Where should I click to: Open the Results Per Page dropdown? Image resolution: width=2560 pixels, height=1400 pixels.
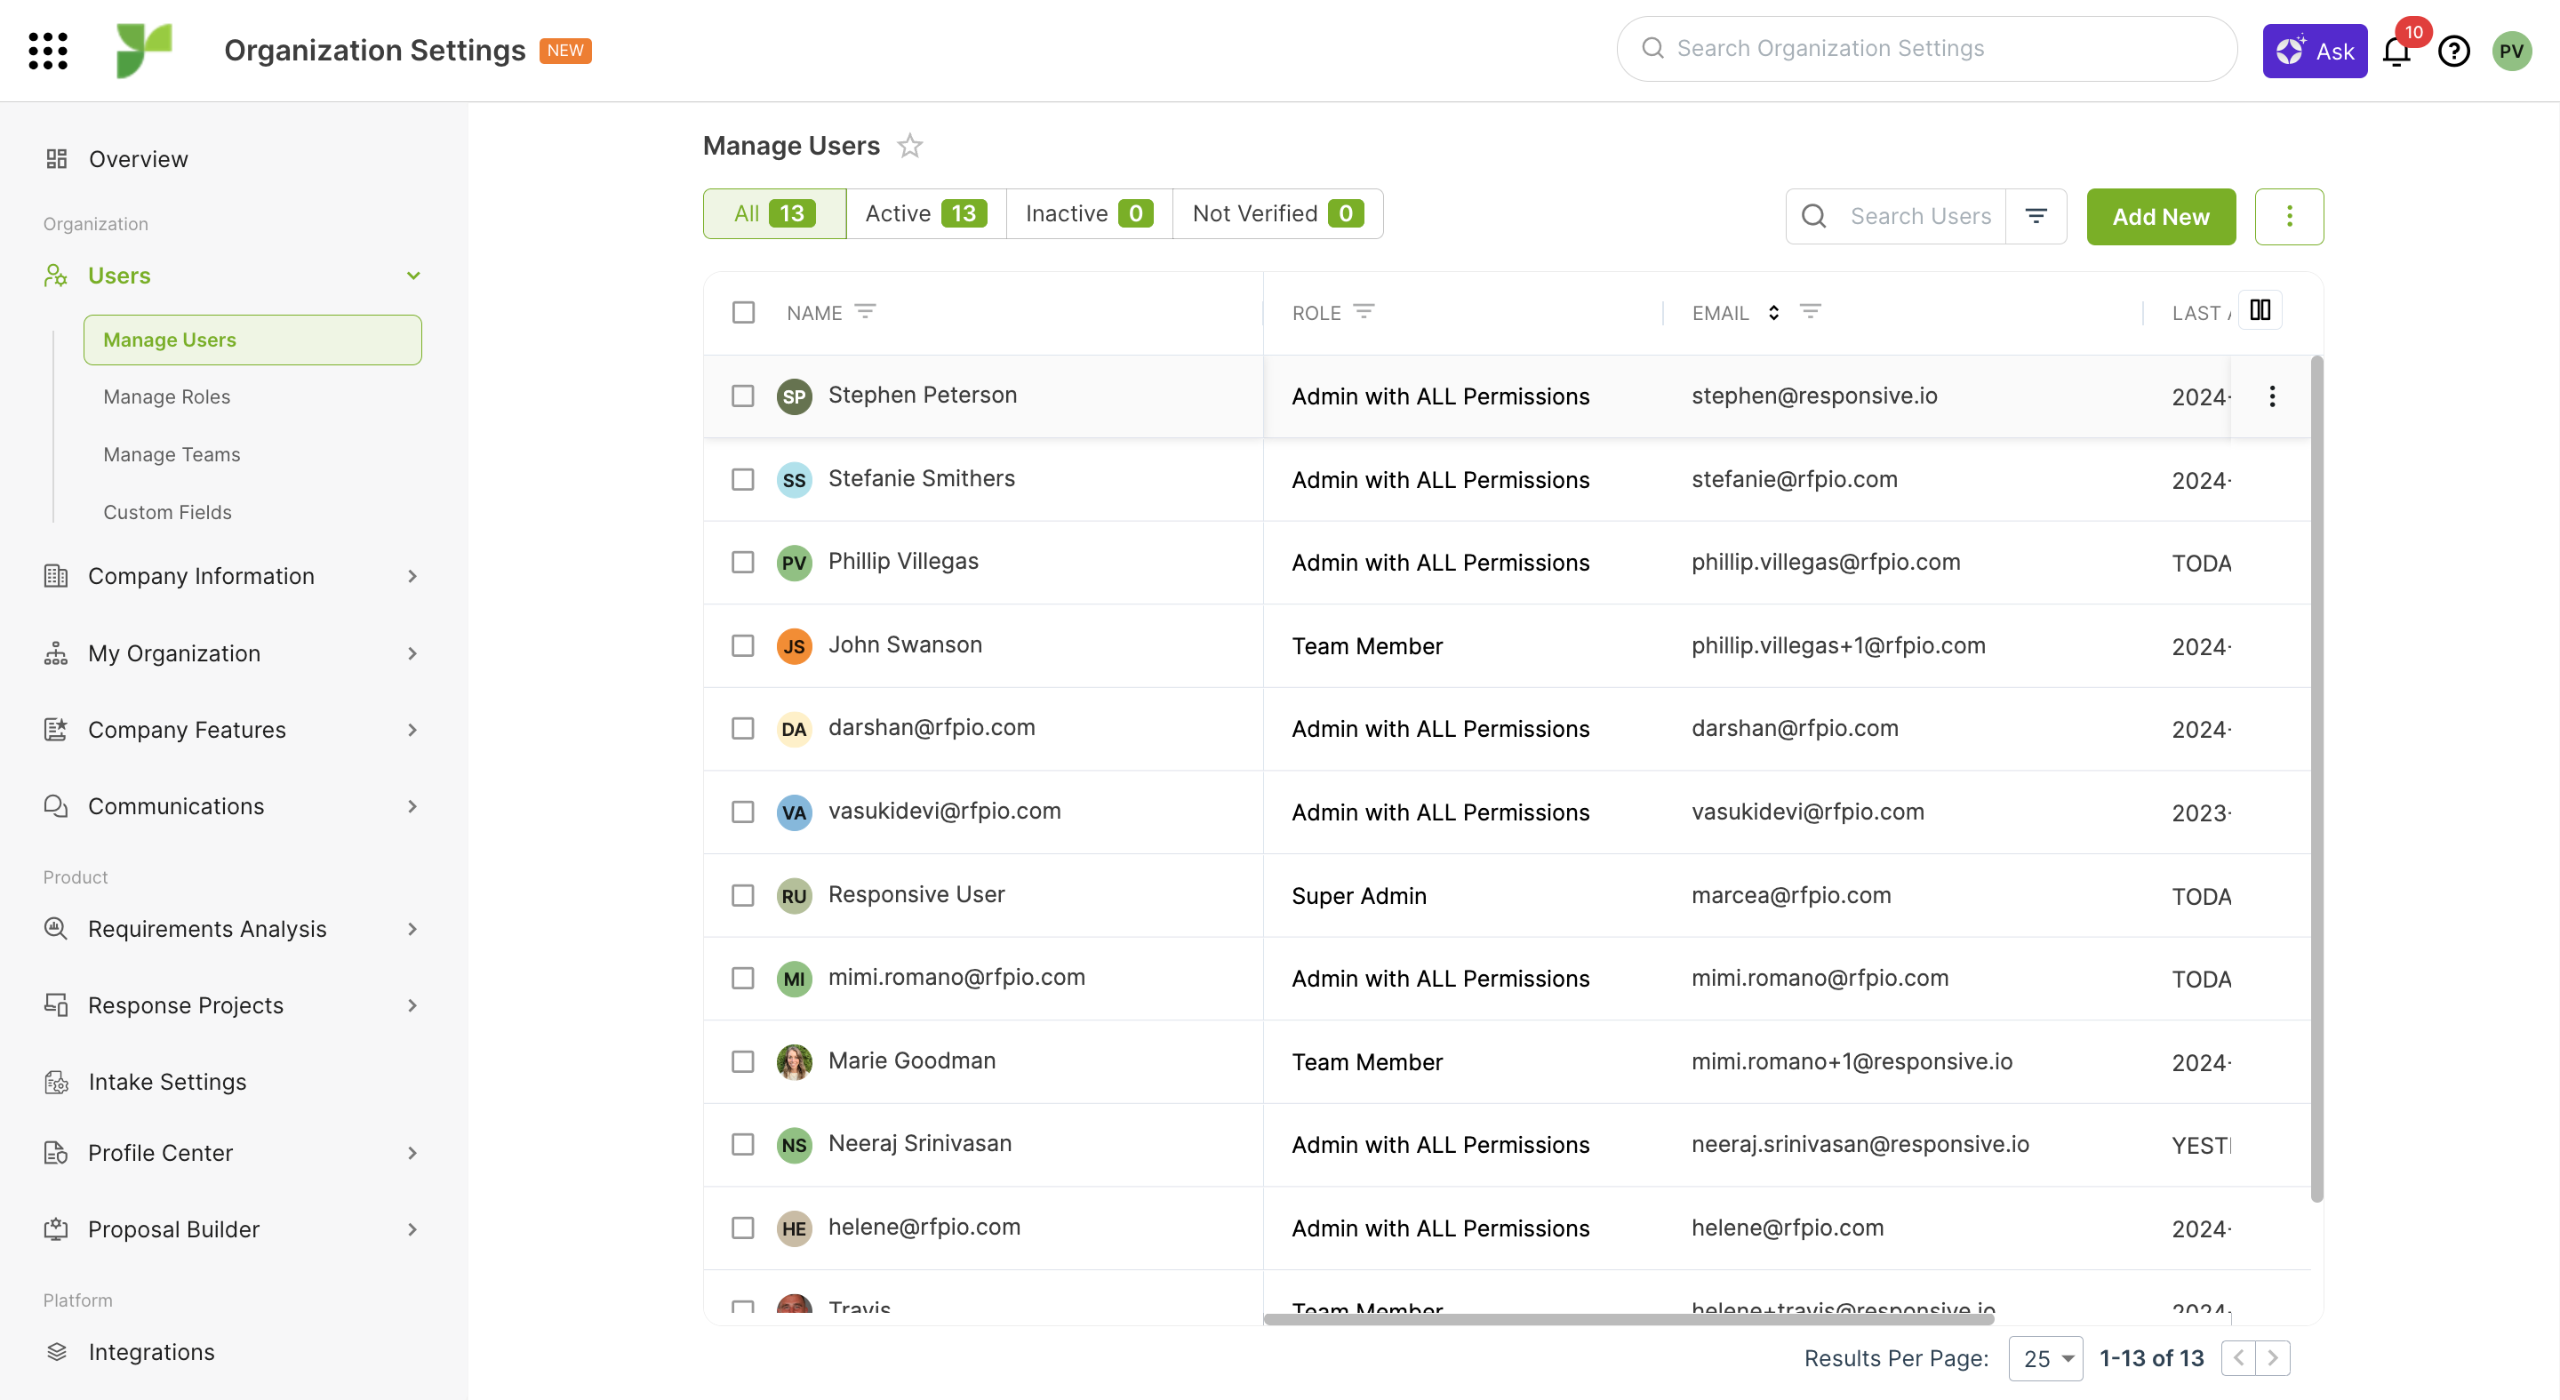[x=2045, y=1358]
